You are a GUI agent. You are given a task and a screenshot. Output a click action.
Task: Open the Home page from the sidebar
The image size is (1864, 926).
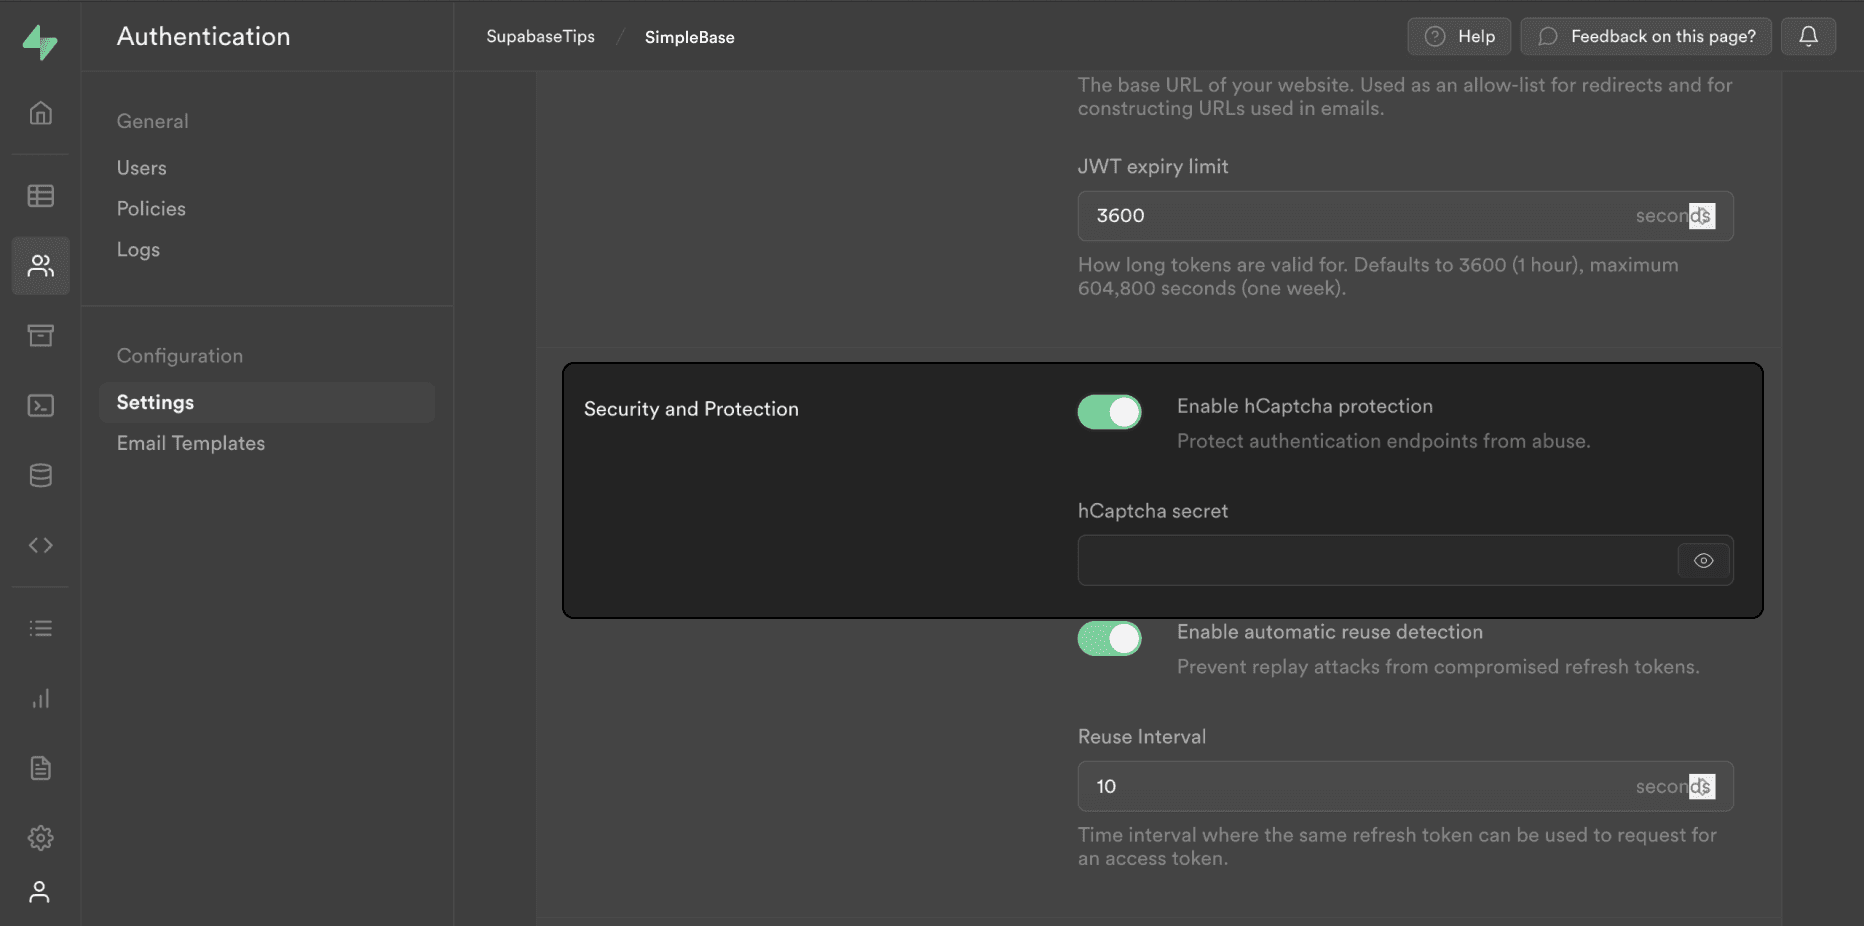click(x=40, y=113)
